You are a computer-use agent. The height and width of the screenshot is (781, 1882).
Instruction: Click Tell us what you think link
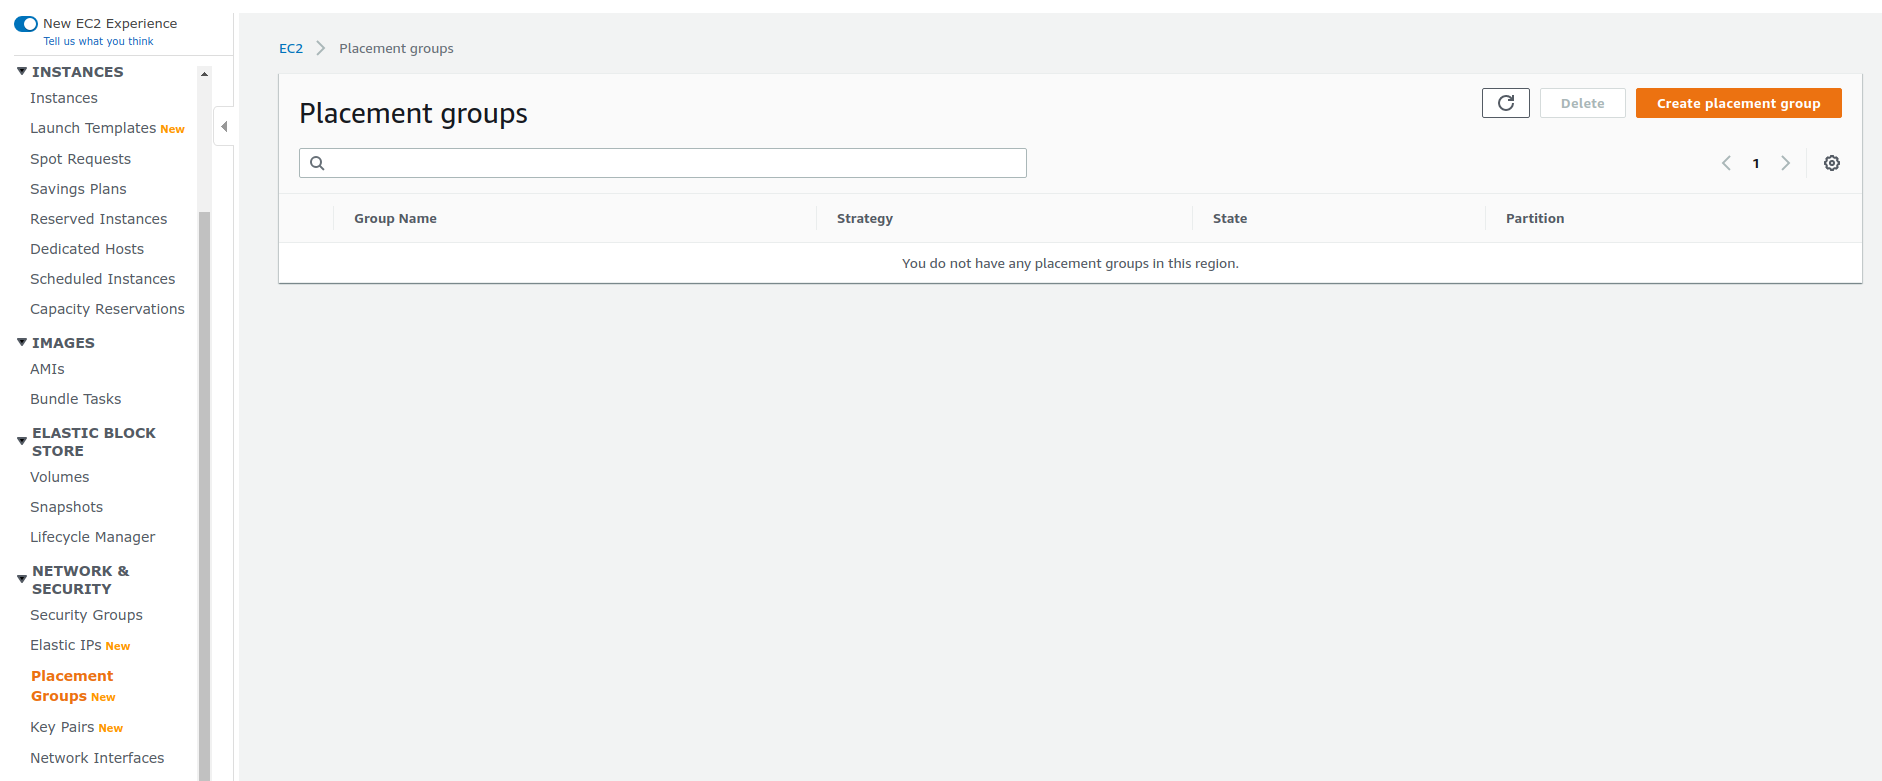pos(98,41)
